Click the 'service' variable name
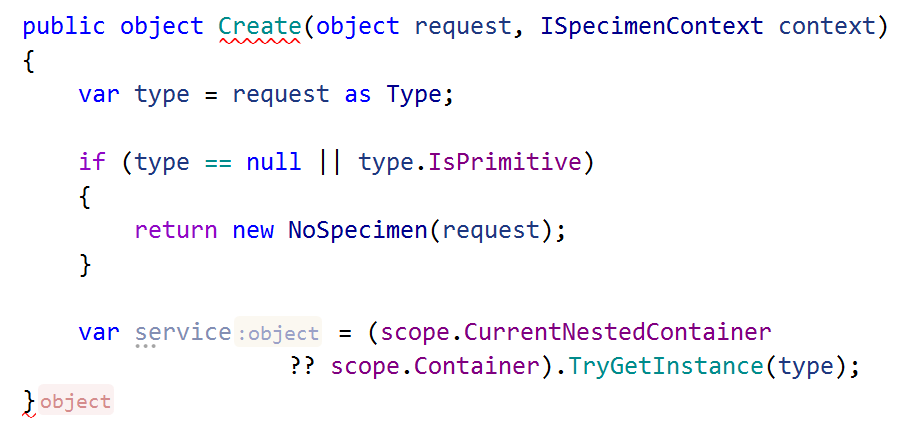The width and height of the screenshot is (908, 434). (183, 332)
